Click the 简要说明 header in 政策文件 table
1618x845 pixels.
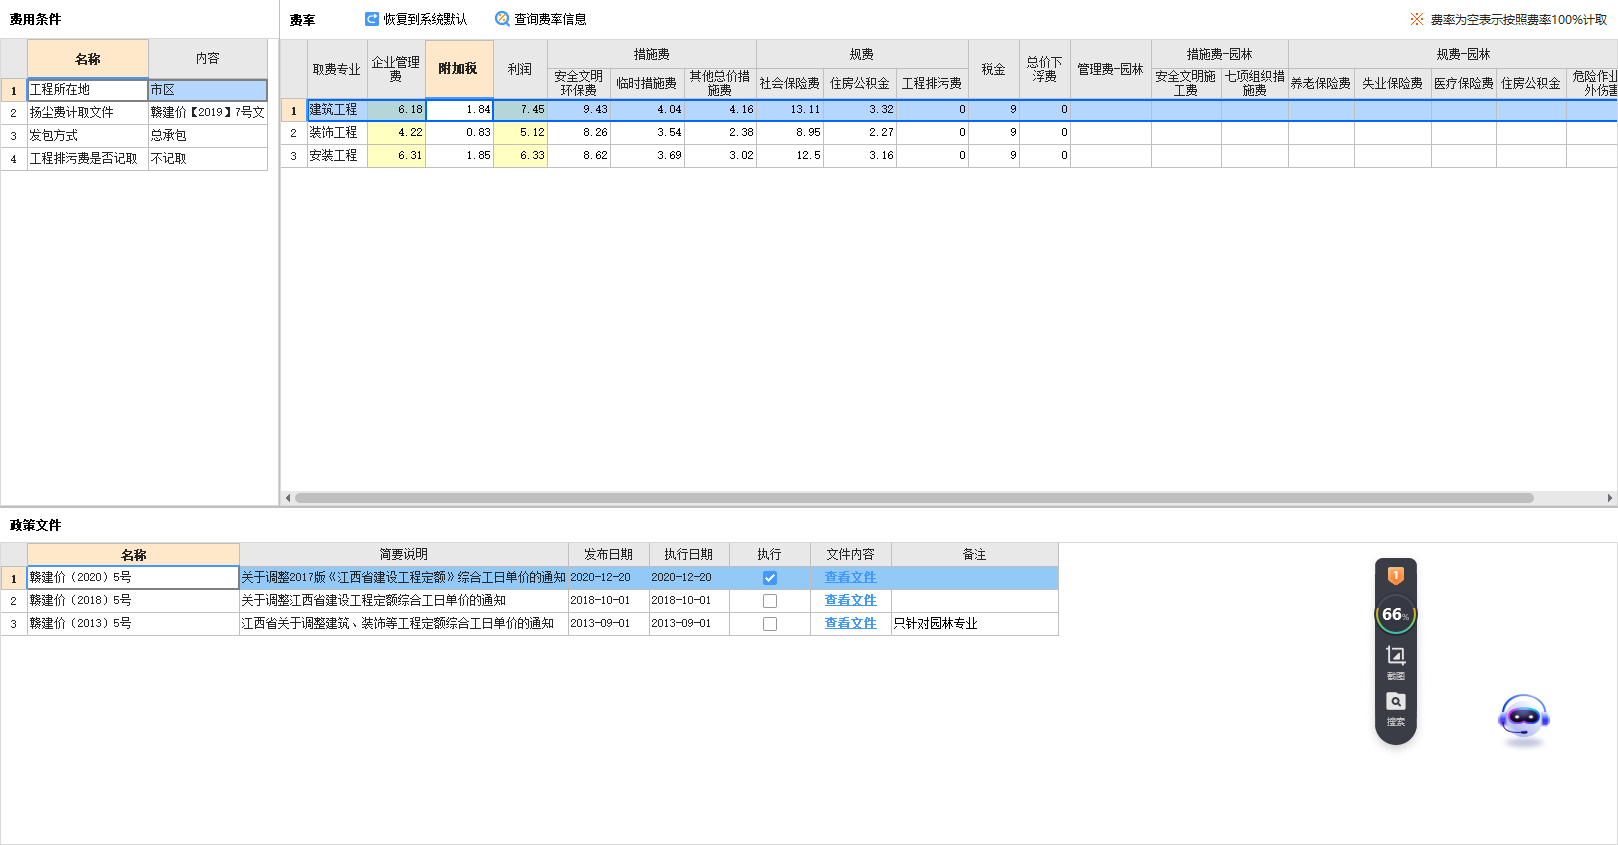coord(404,555)
